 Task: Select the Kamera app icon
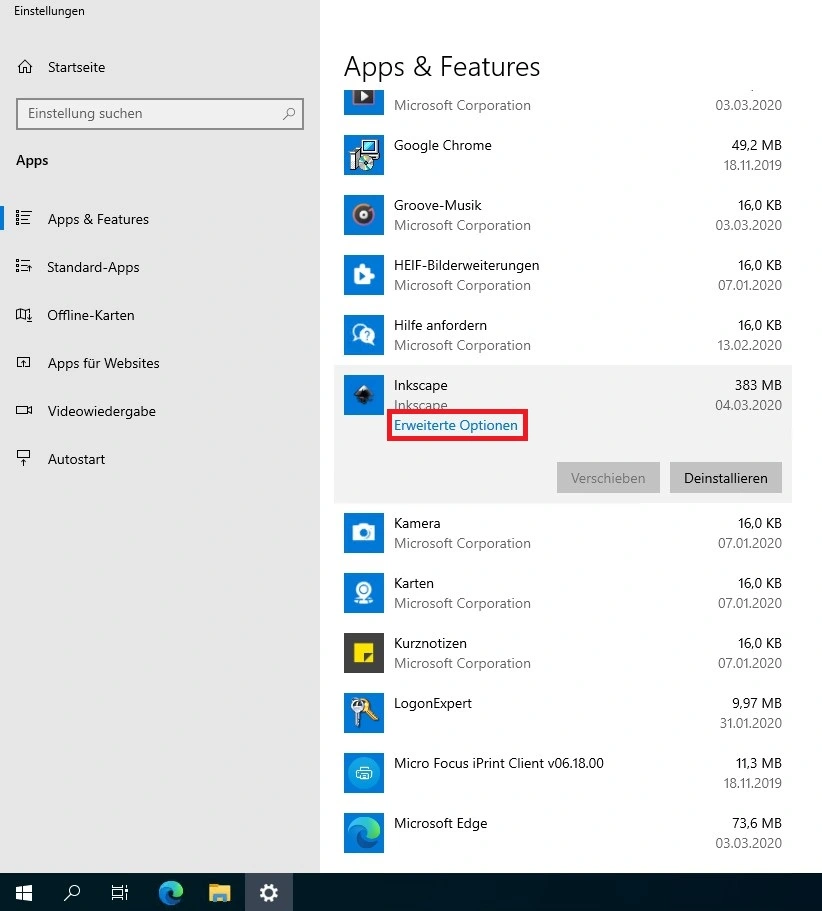click(364, 533)
